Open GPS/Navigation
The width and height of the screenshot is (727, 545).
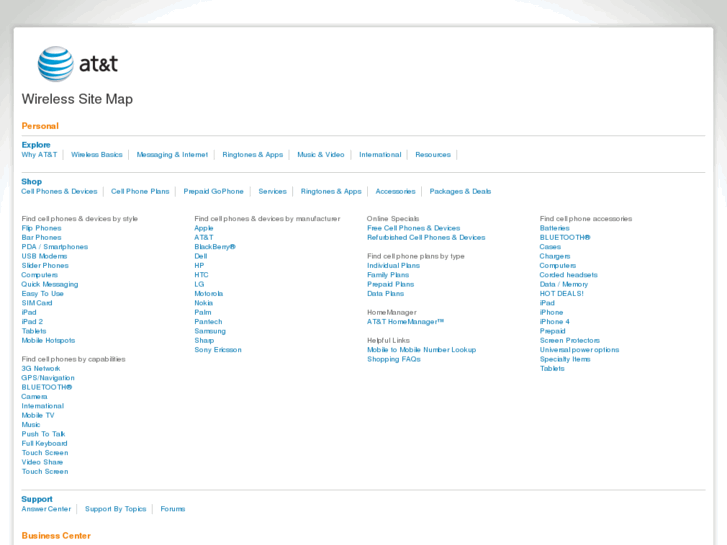click(x=48, y=378)
